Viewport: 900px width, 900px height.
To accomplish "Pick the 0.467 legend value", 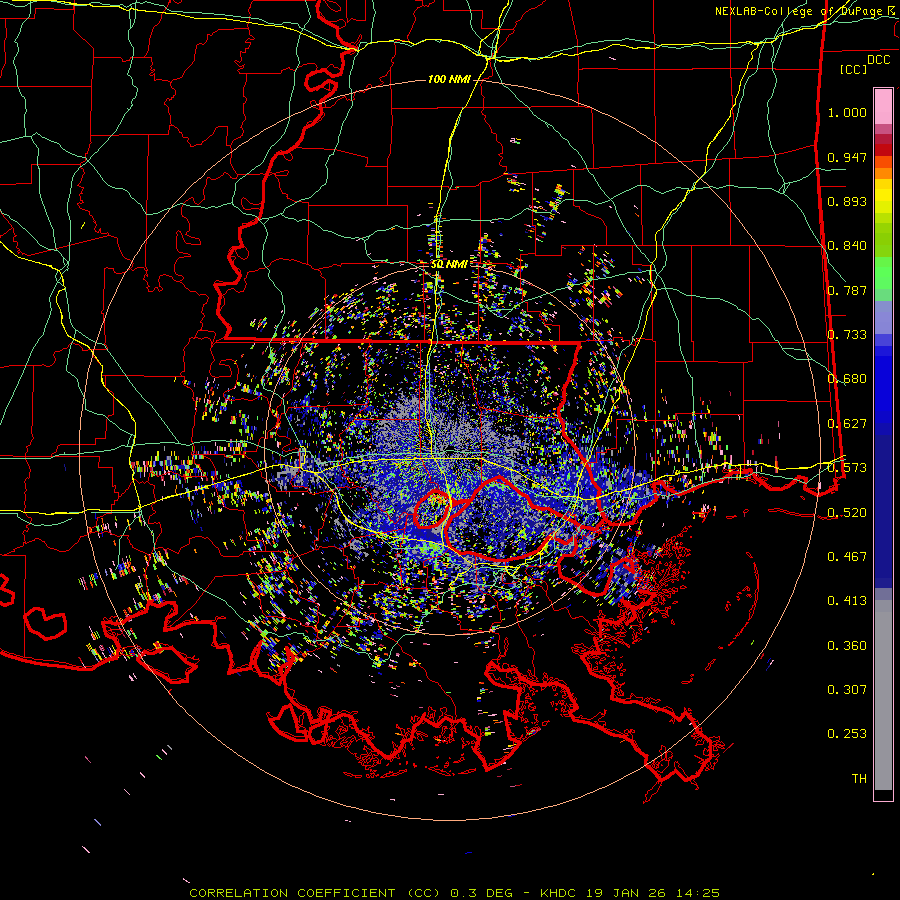I will pos(847,556).
